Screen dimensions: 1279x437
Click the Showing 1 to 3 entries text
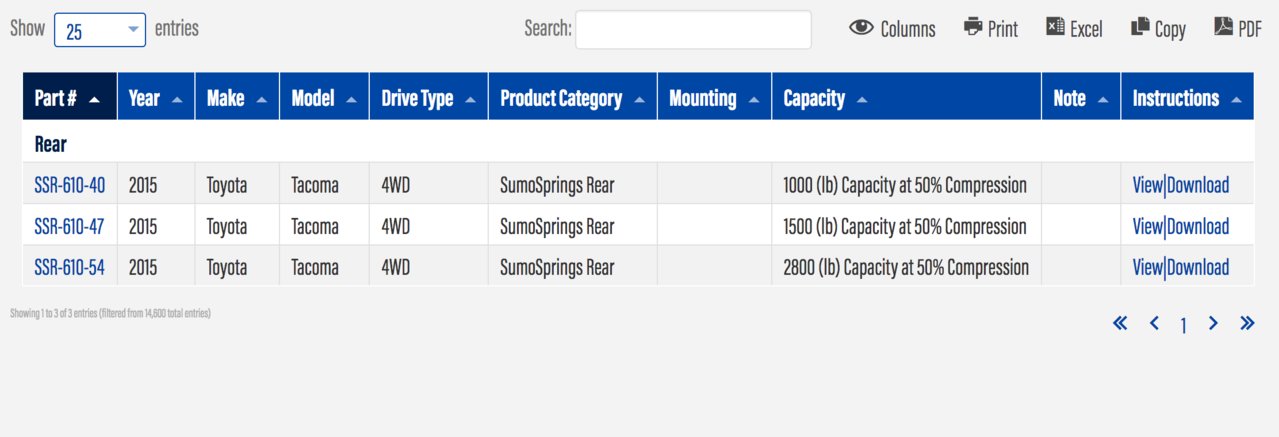pos(110,313)
